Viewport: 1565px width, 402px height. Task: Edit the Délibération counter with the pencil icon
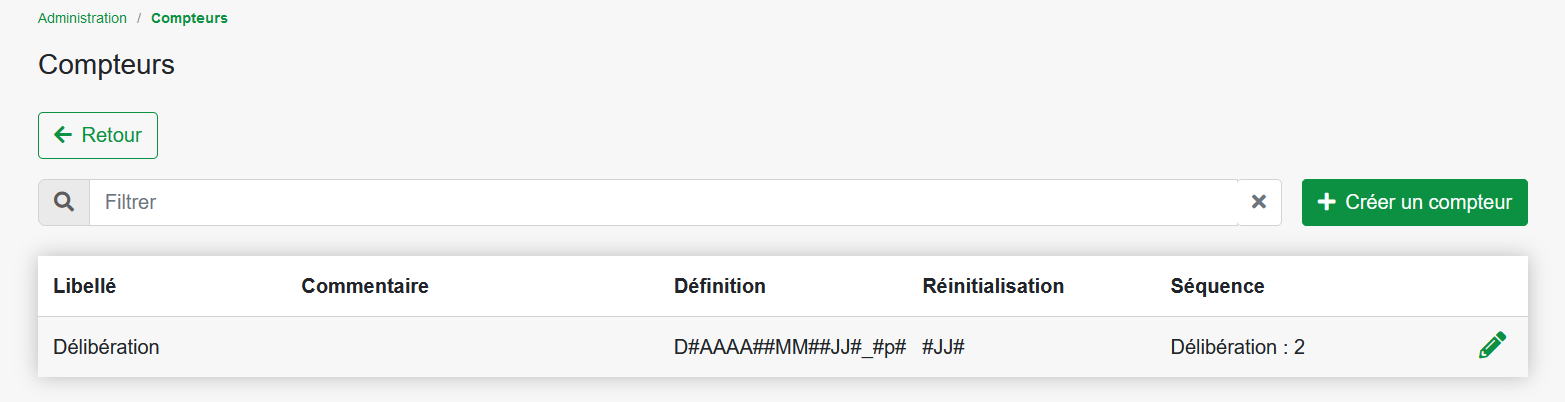1491,346
